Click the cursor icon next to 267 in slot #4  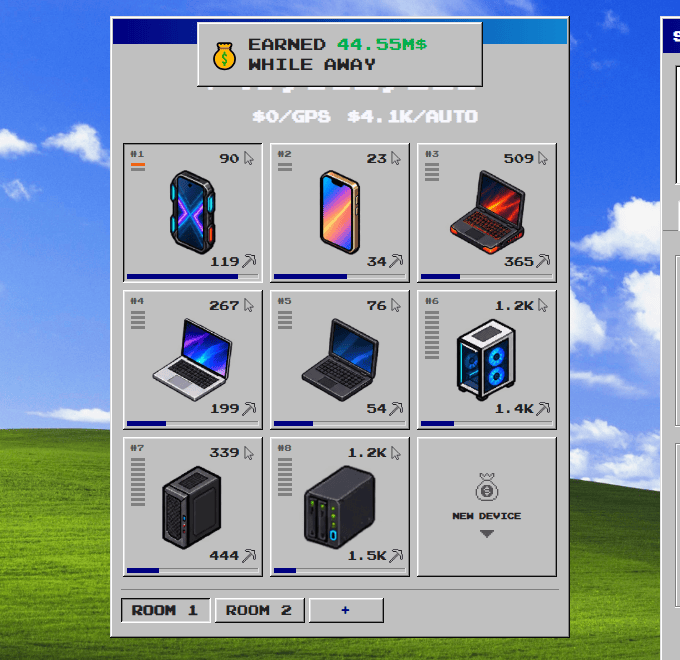[248, 305]
